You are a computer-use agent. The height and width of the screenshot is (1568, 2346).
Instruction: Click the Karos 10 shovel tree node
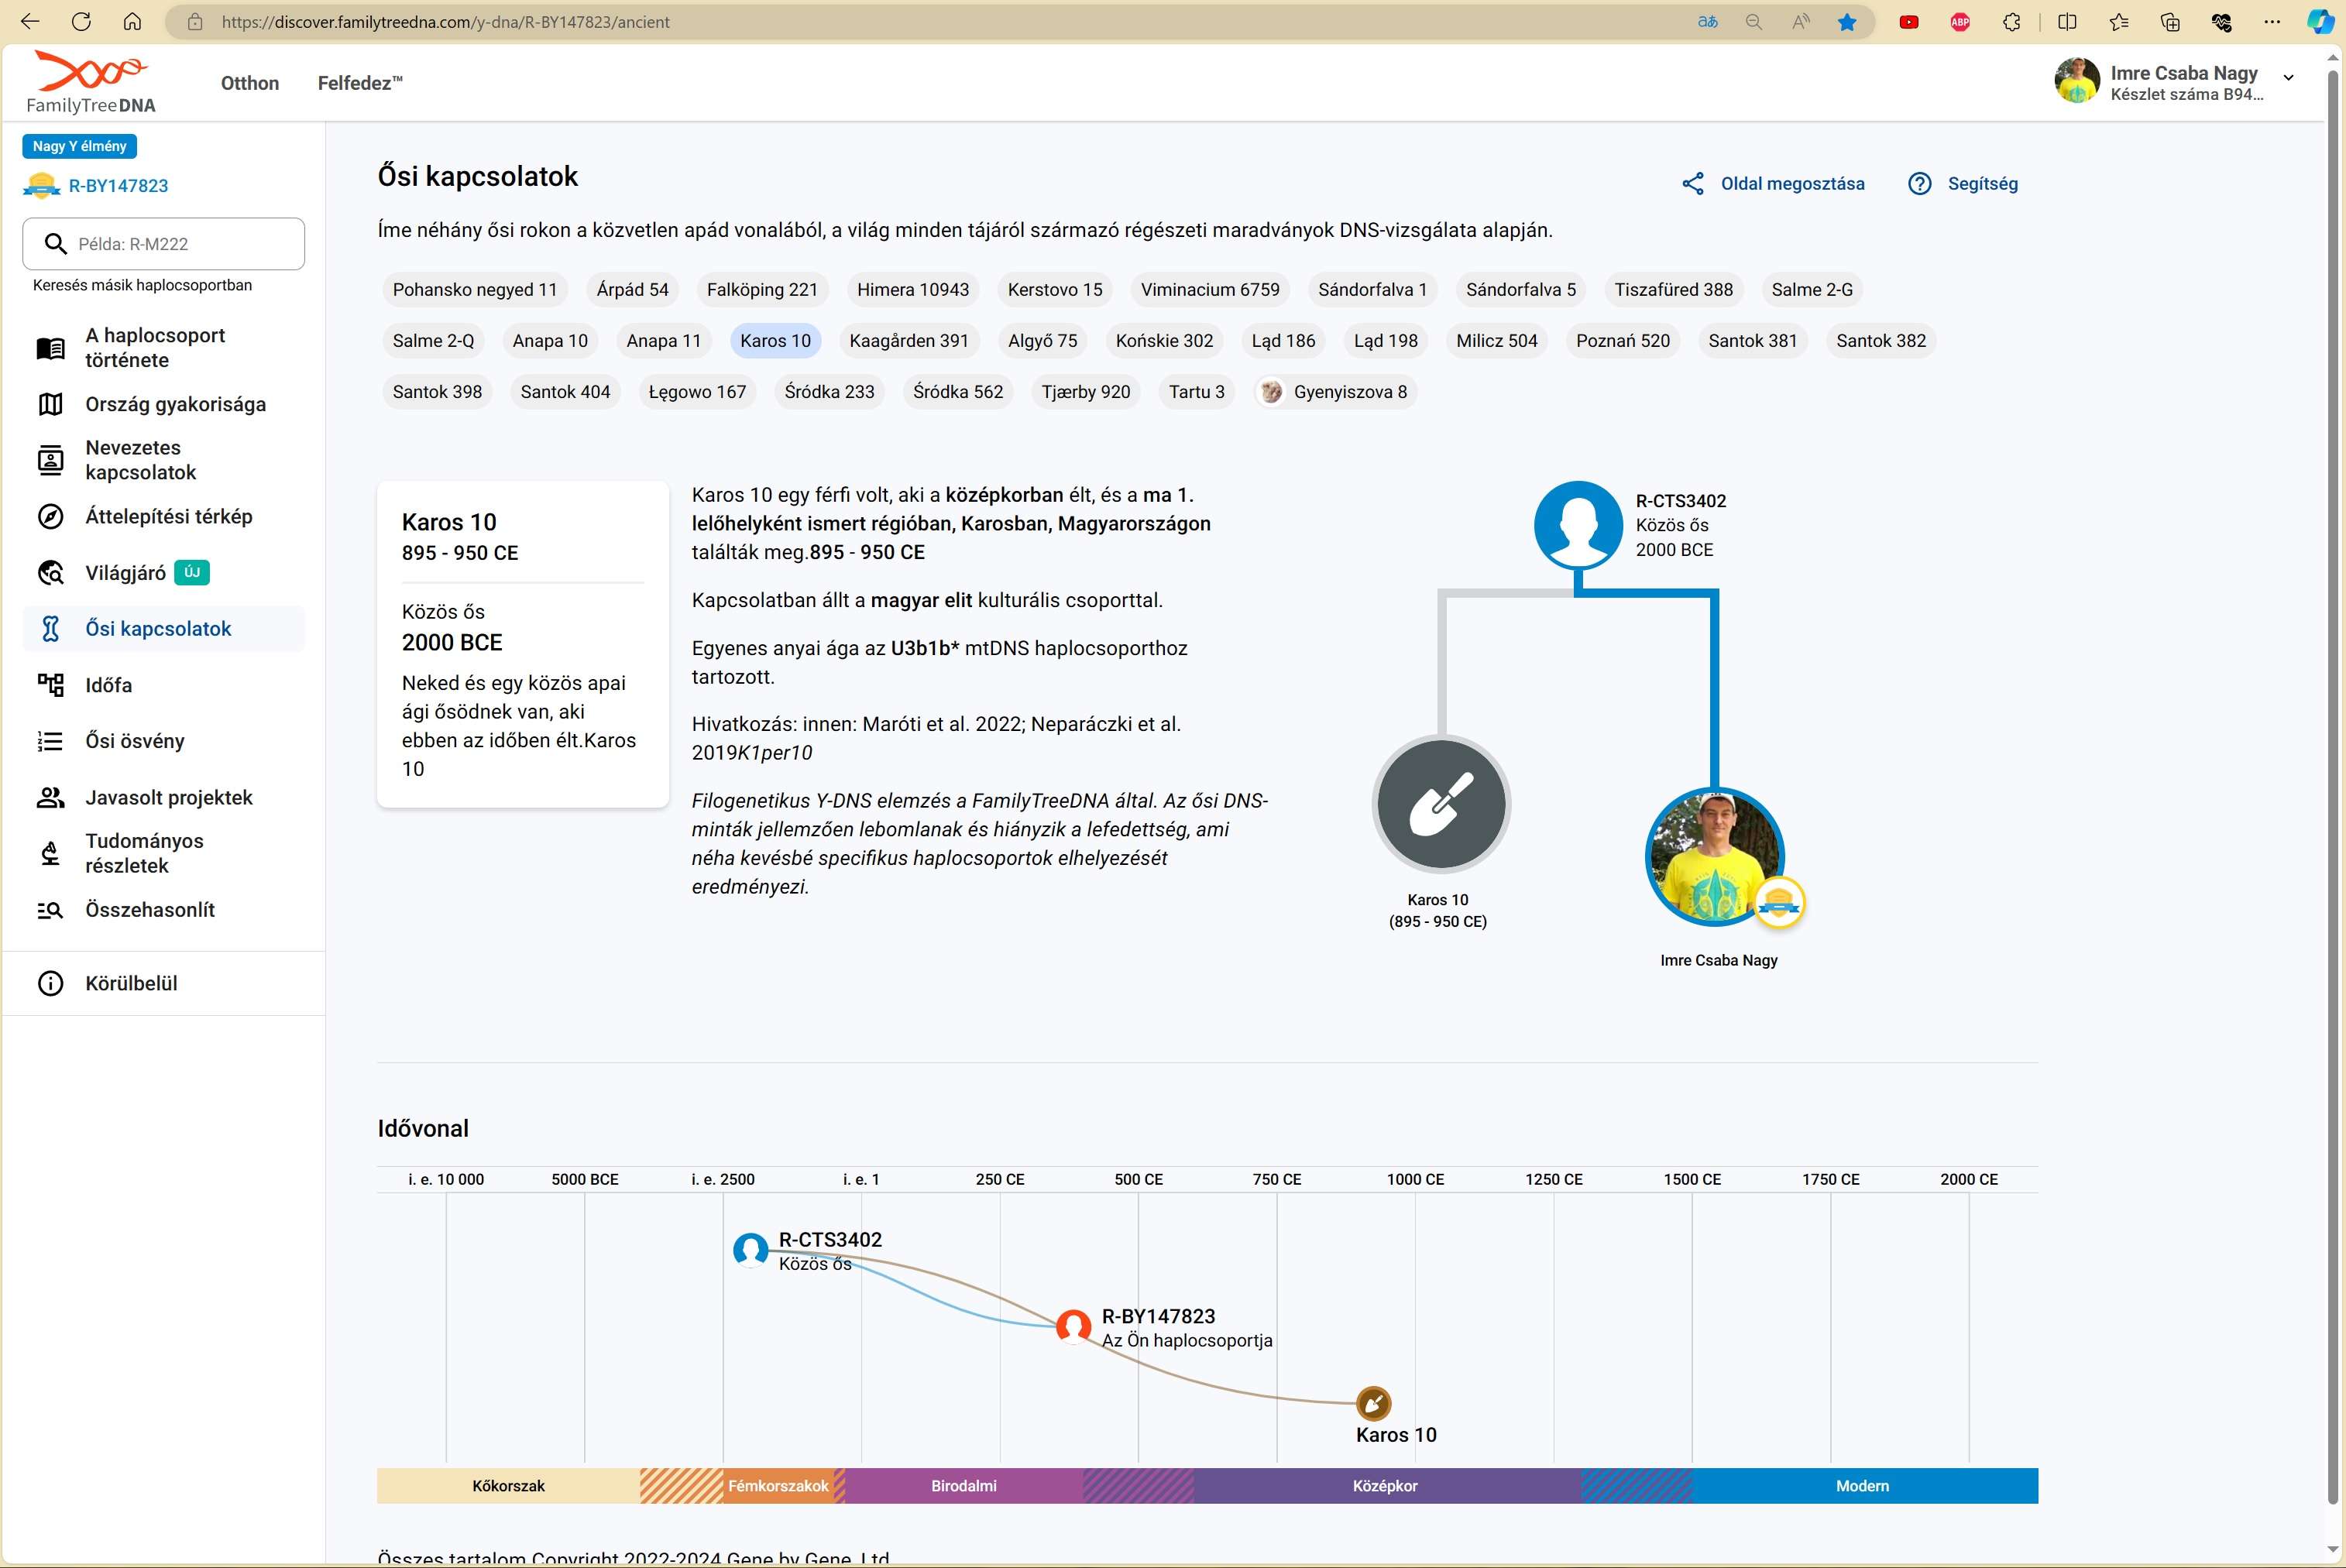click(1441, 804)
